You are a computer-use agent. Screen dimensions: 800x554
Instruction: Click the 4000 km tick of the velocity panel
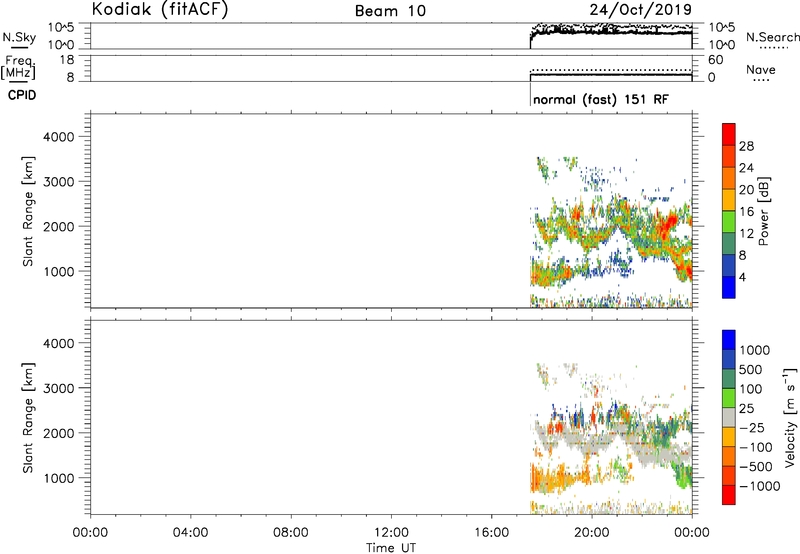(59, 343)
